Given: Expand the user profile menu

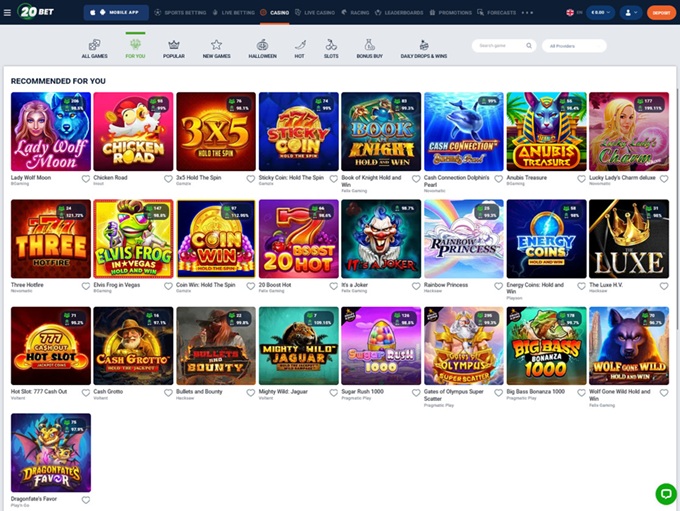Looking at the screenshot, I should click(x=631, y=13).
